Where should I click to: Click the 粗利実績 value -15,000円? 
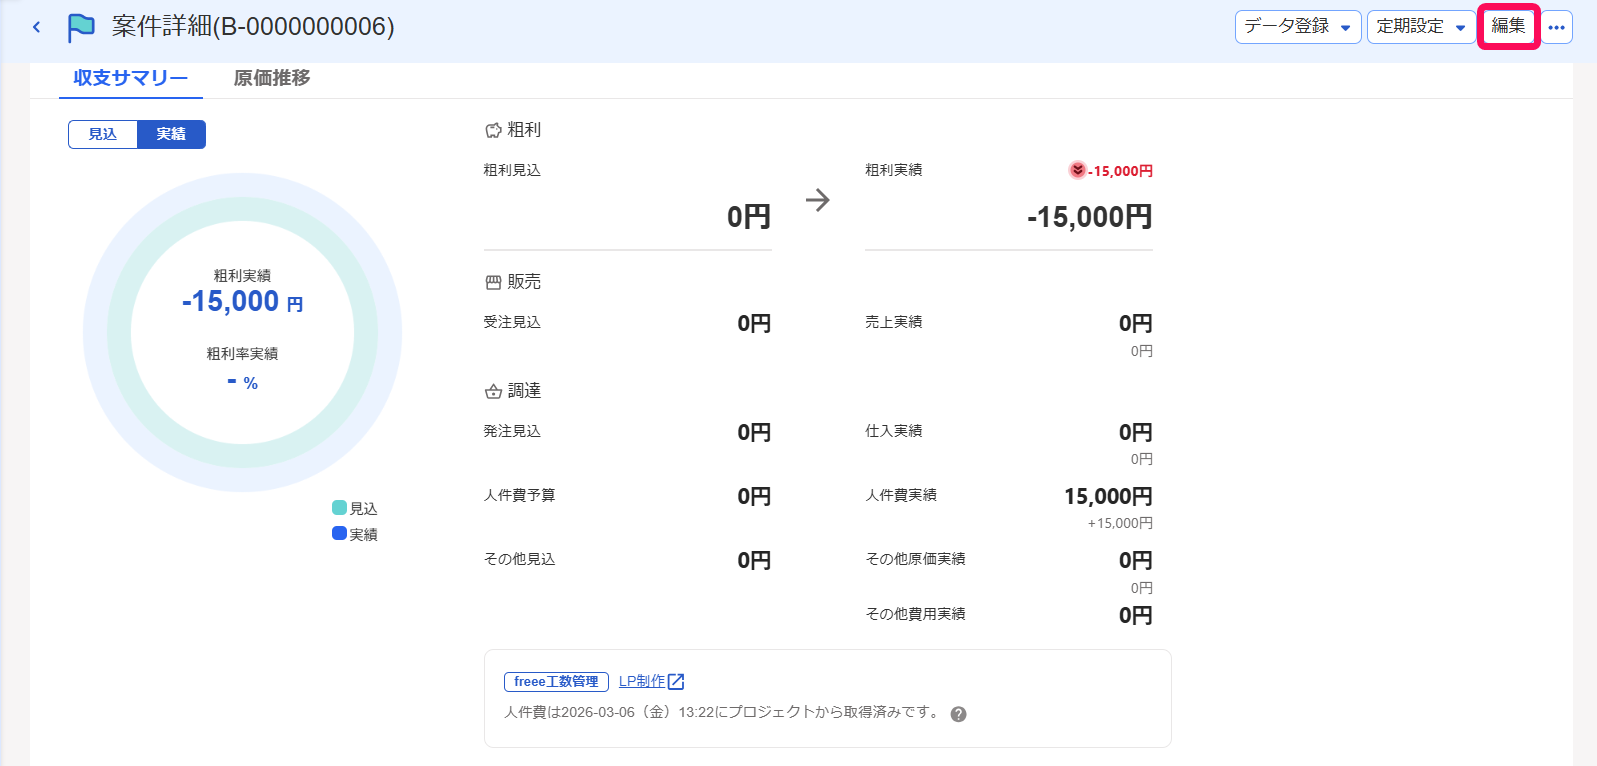(x=1089, y=217)
